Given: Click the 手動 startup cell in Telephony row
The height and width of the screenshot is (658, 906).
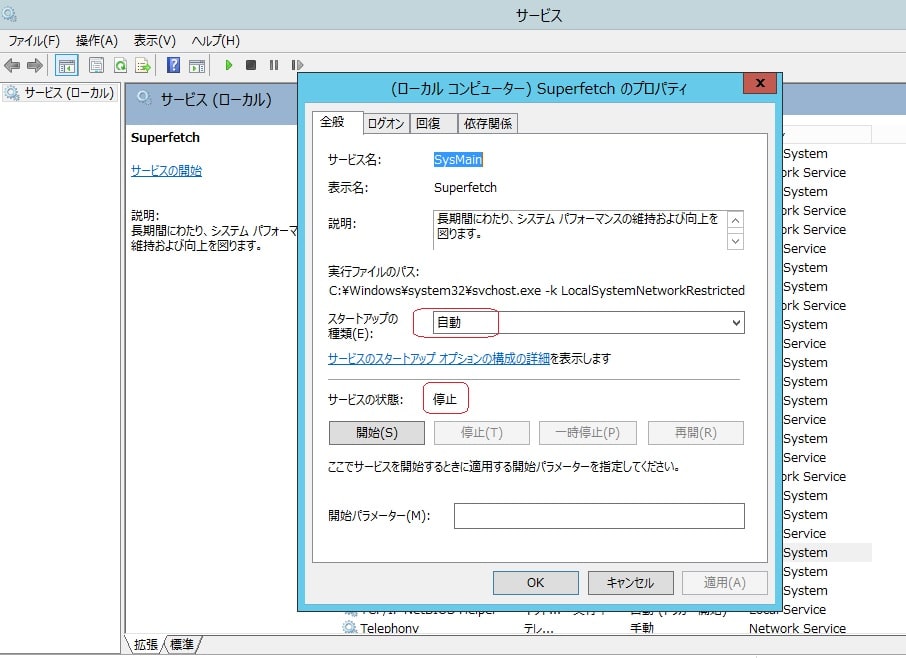Looking at the screenshot, I should pos(641,628).
